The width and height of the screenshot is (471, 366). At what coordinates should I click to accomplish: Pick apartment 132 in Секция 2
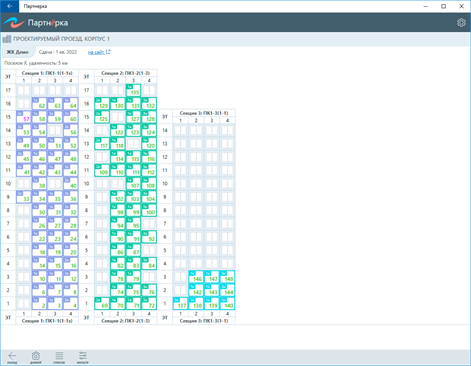click(x=149, y=104)
